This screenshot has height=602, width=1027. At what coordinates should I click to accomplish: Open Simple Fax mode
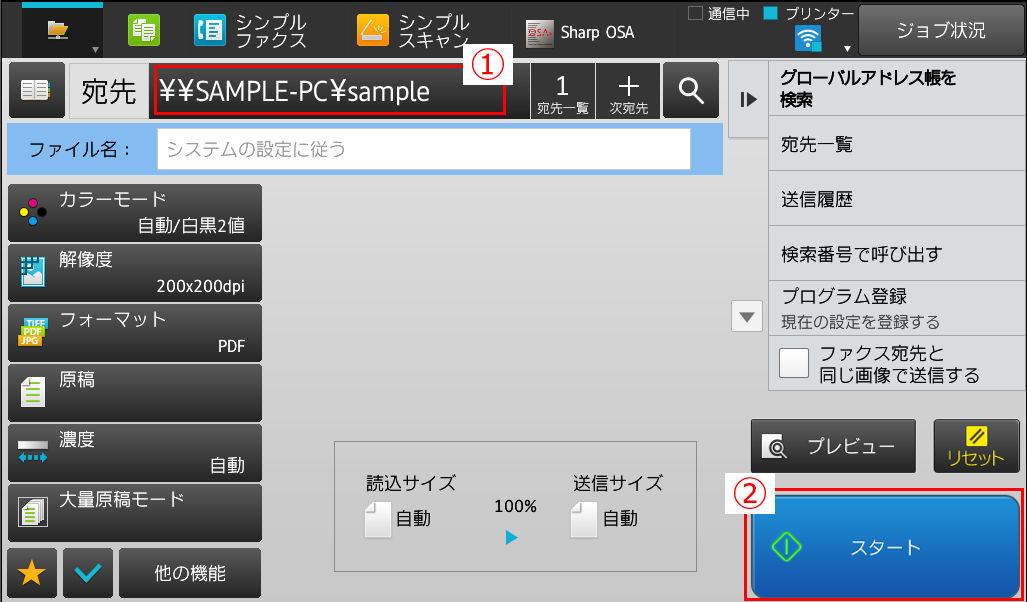[x=251, y=31]
